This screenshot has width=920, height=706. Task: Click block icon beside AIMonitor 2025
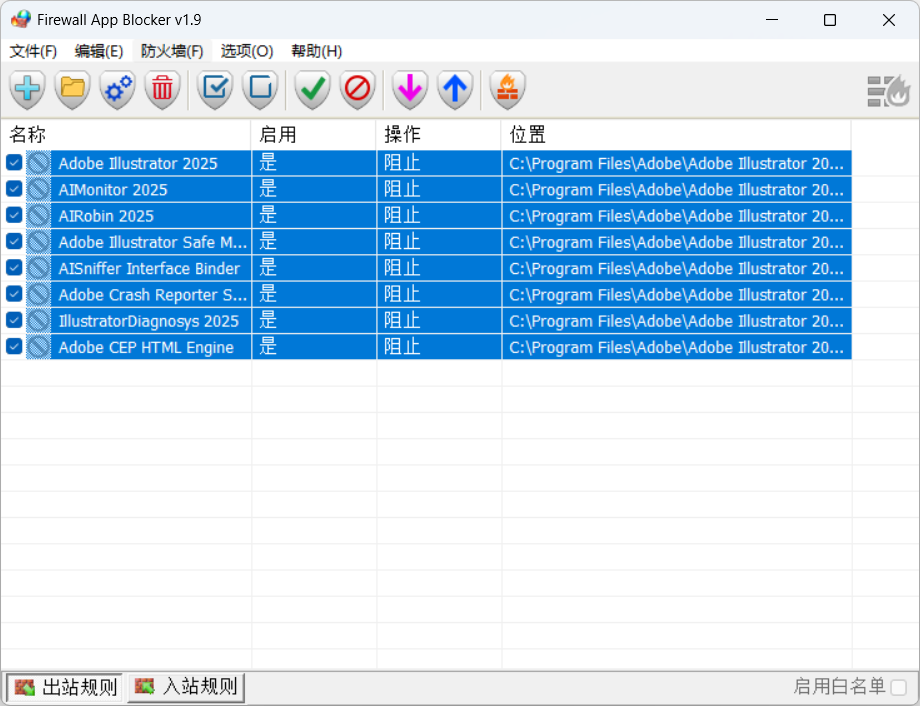click(x=39, y=189)
